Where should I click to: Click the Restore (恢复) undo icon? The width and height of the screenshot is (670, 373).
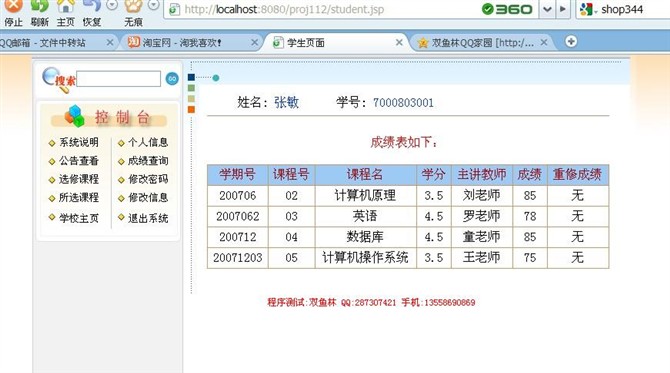click(x=92, y=6)
